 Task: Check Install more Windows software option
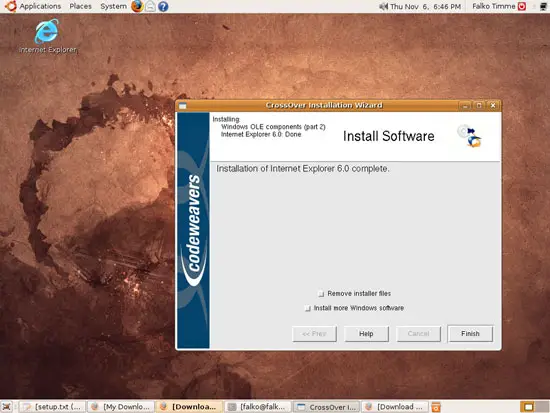[x=308, y=308]
